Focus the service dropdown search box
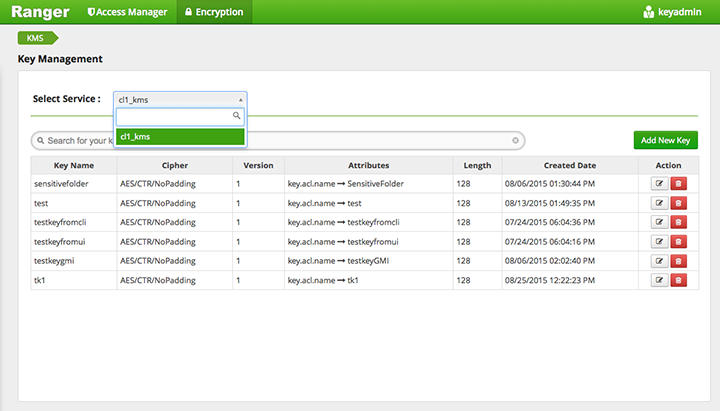This screenshot has height=411, width=720. (x=180, y=116)
